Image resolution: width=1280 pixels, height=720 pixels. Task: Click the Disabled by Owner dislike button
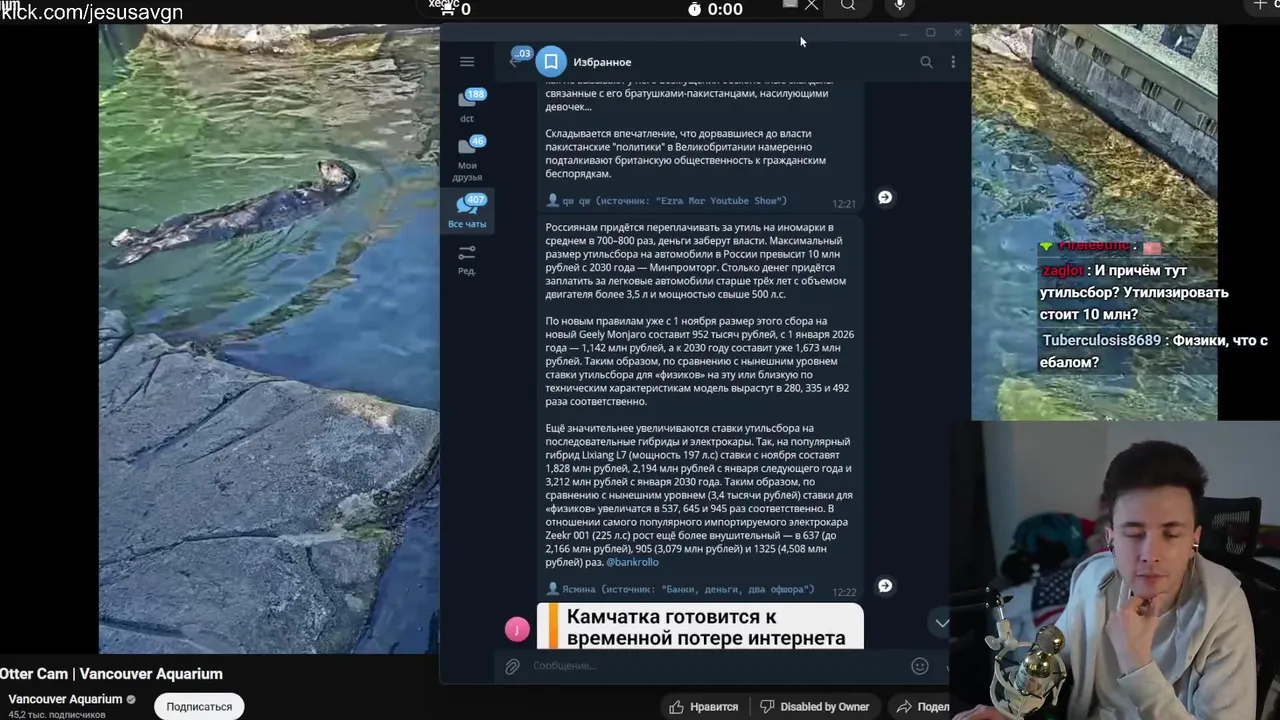pyautogui.click(x=814, y=707)
